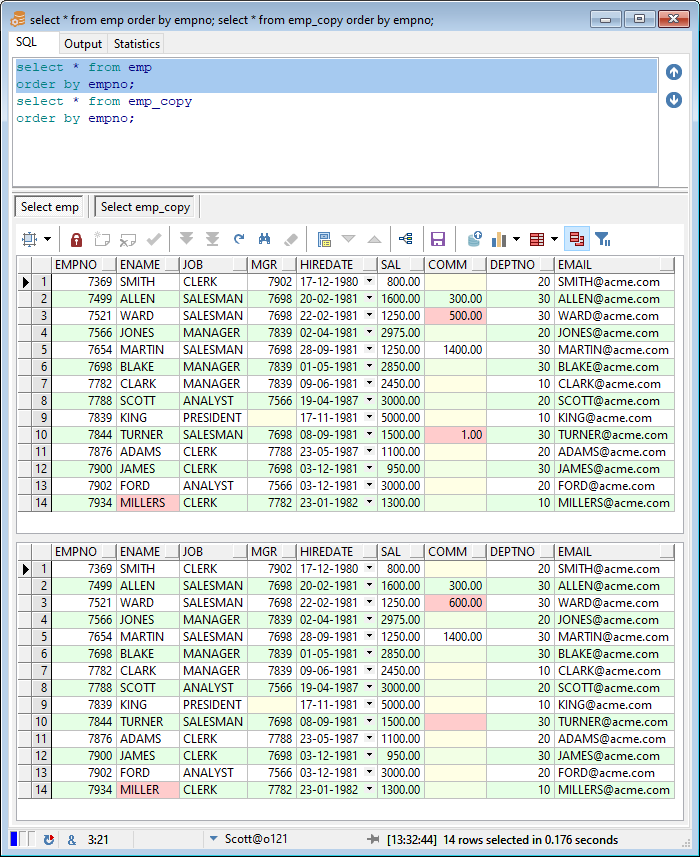Click the purple floppy save icon

point(438,239)
